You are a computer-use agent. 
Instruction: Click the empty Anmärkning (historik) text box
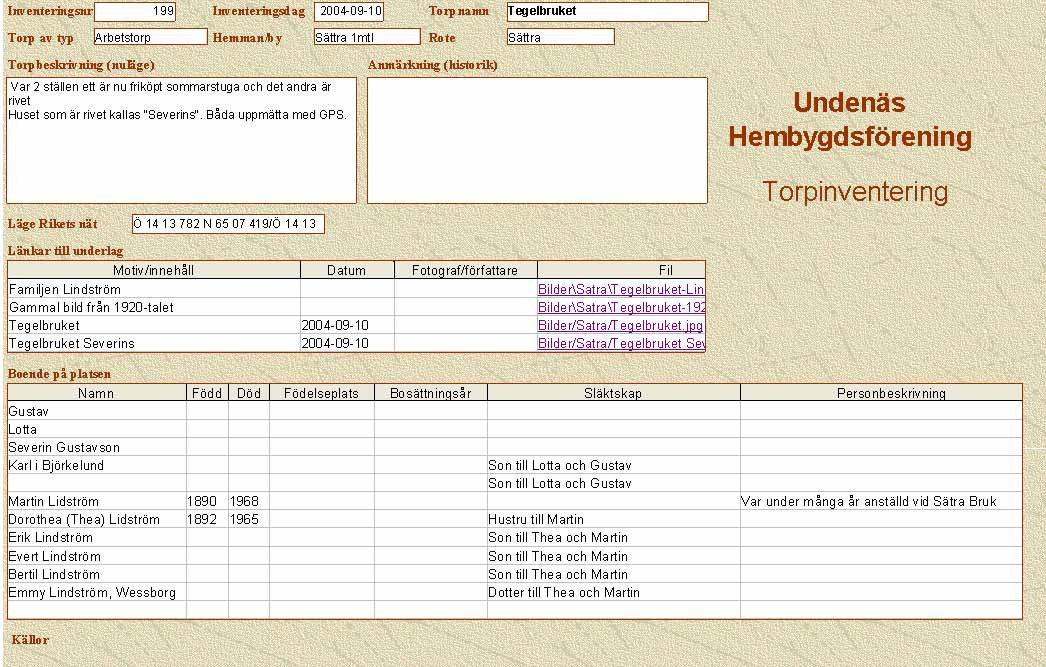537,141
